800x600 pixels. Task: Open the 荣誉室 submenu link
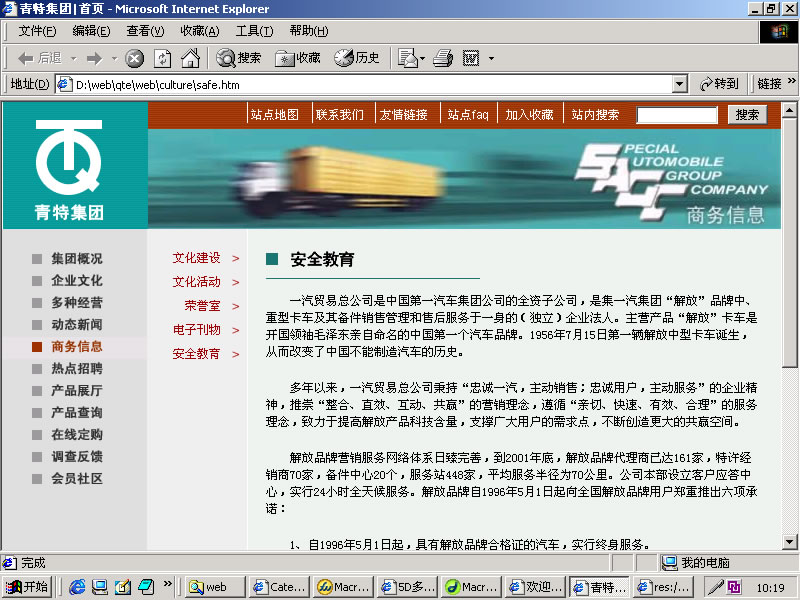pyautogui.click(x=203, y=306)
